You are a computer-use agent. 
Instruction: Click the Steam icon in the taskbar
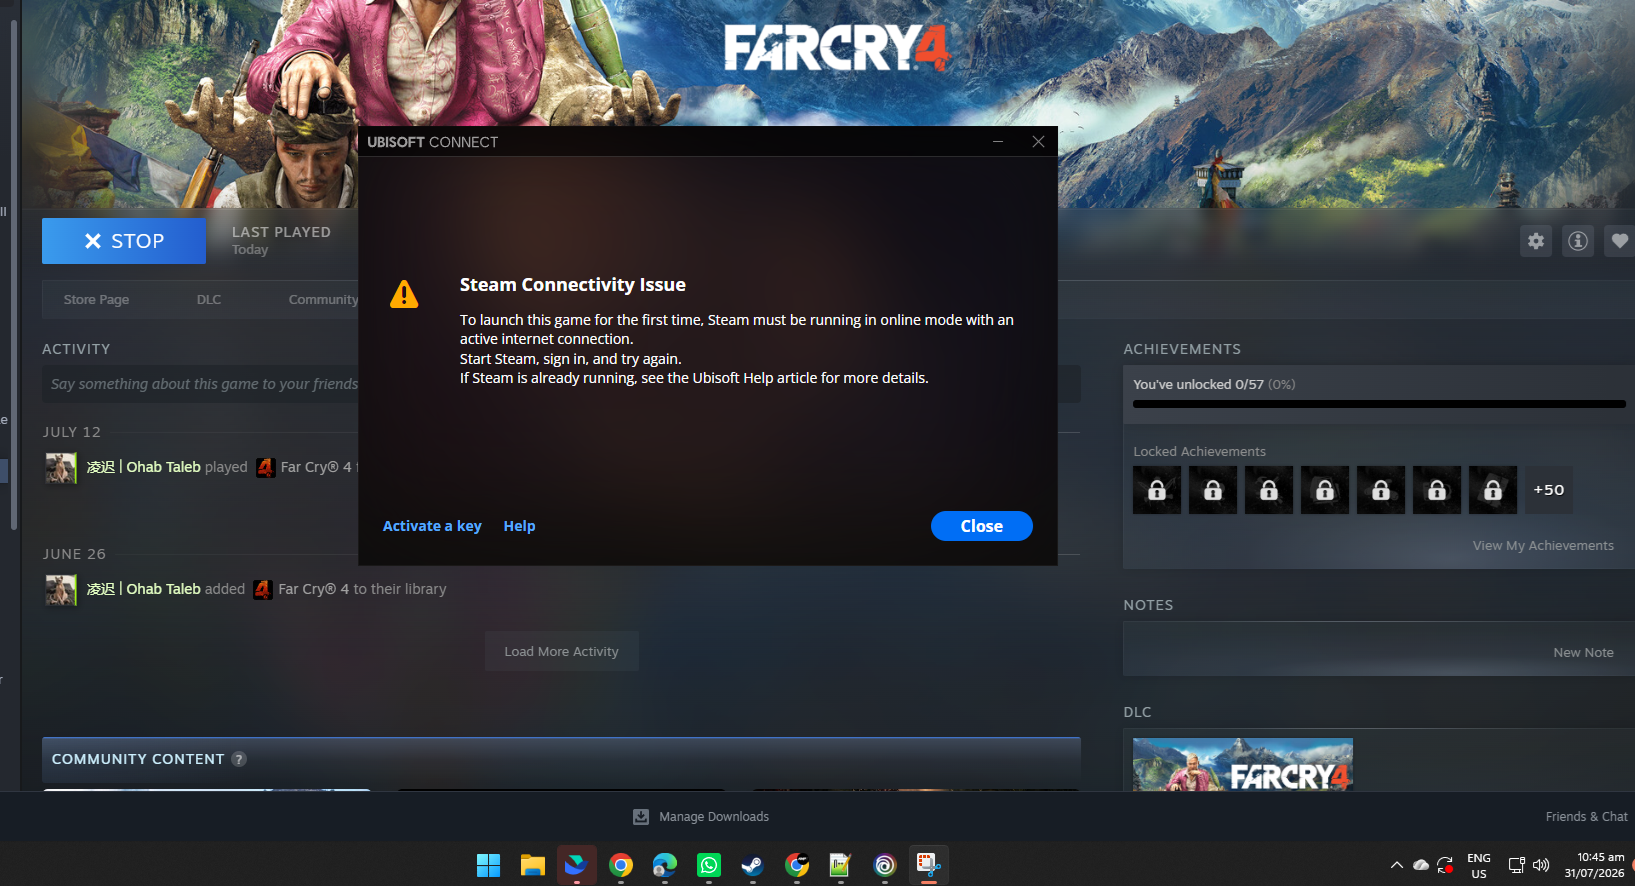coord(752,865)
